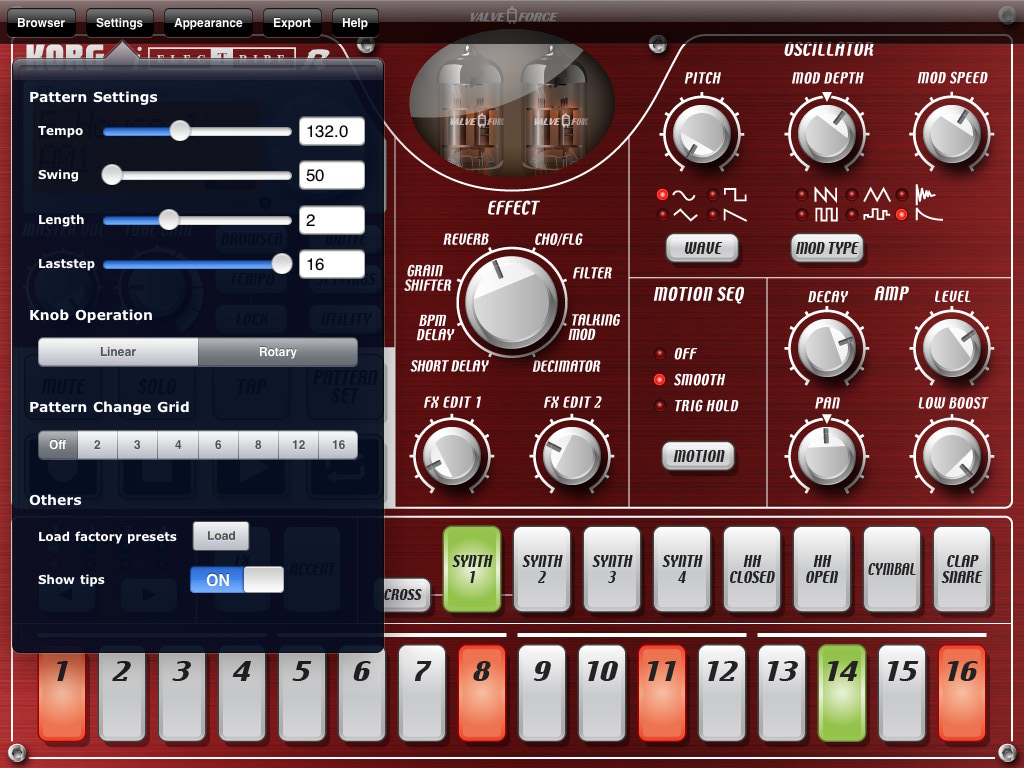1024x768 pixels.
Task: Click the sine wave indicator LED
Action: click(662, 195)
